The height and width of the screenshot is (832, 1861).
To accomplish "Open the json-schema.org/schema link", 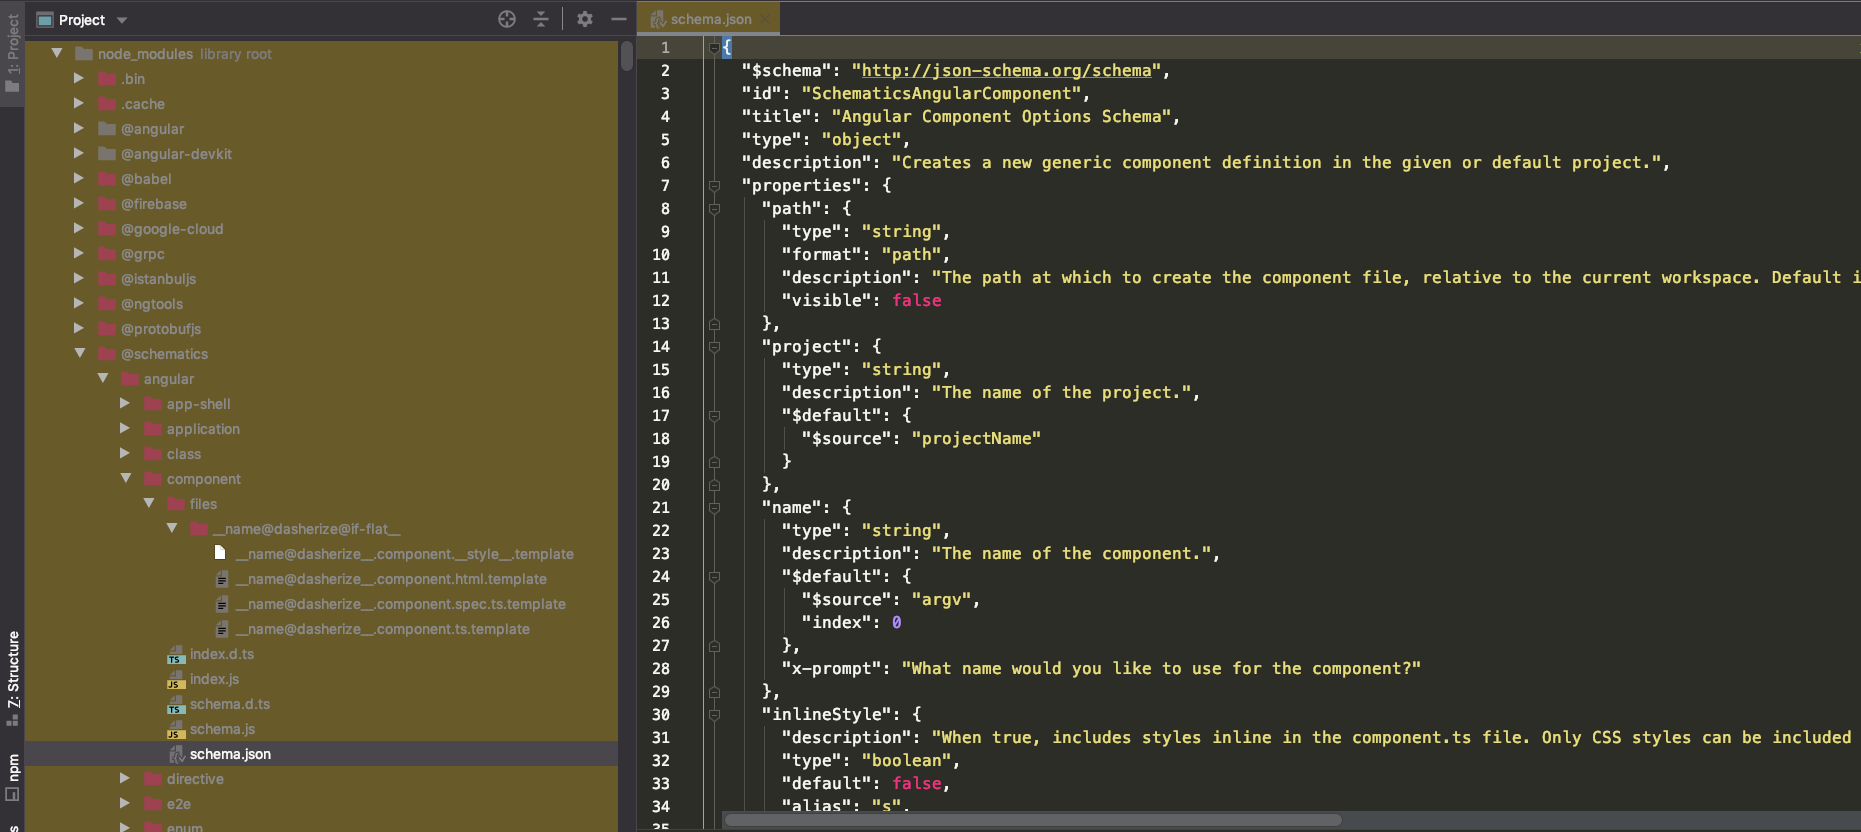I will pyautogui.click(x=1006, y=71).
